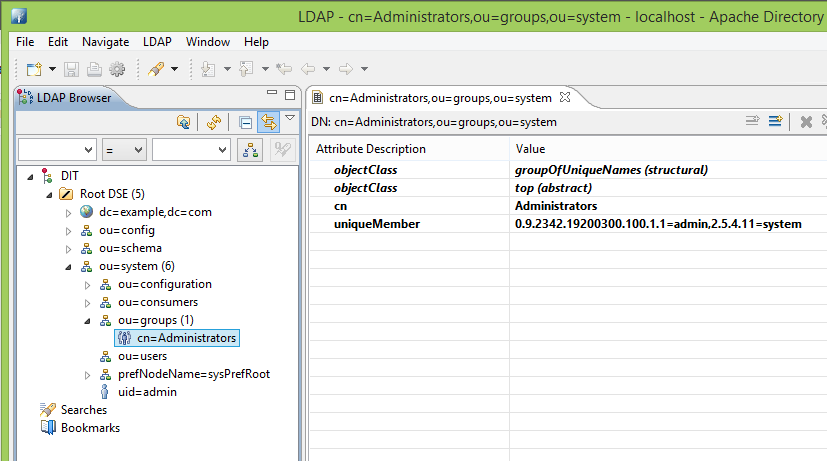
Task: Open the quick search operator combo box
Action: coord(124,150)
